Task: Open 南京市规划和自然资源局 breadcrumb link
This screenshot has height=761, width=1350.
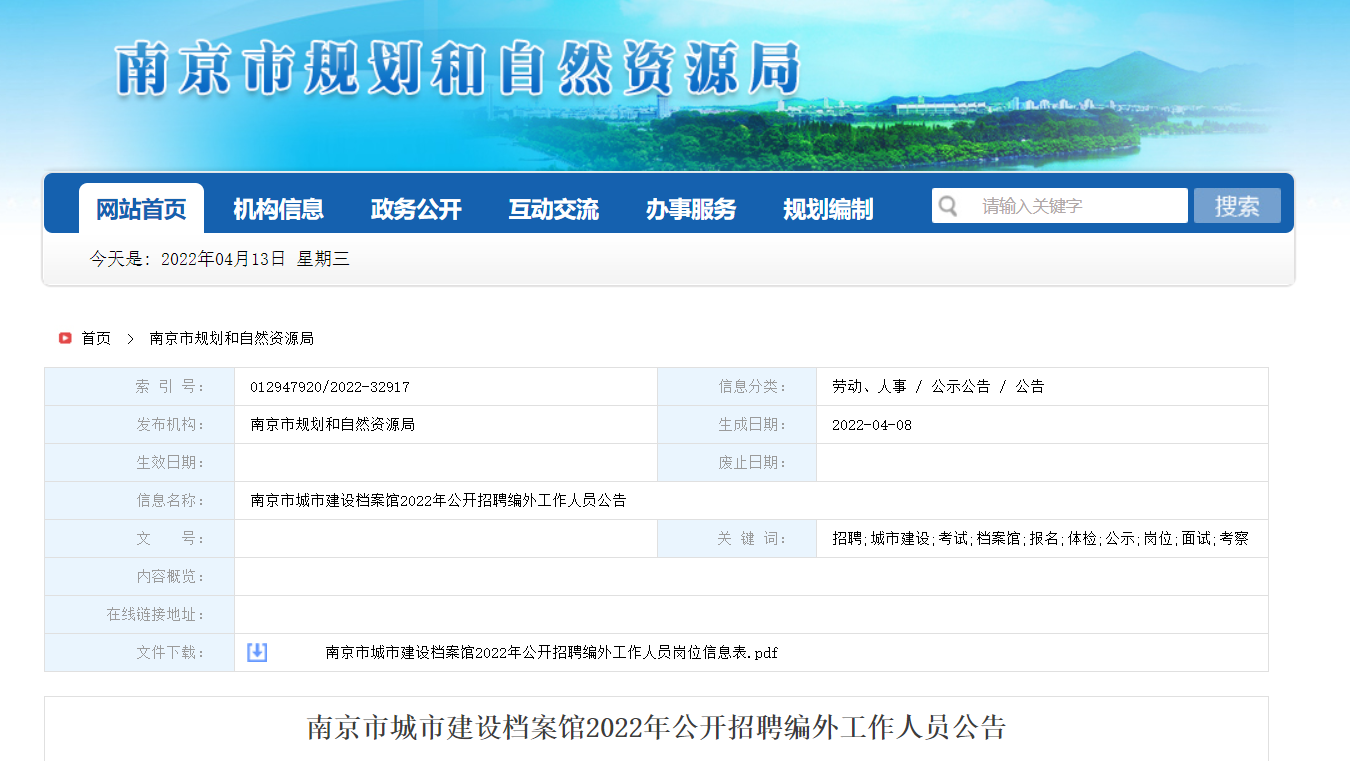Action: (x=232, y=339)
